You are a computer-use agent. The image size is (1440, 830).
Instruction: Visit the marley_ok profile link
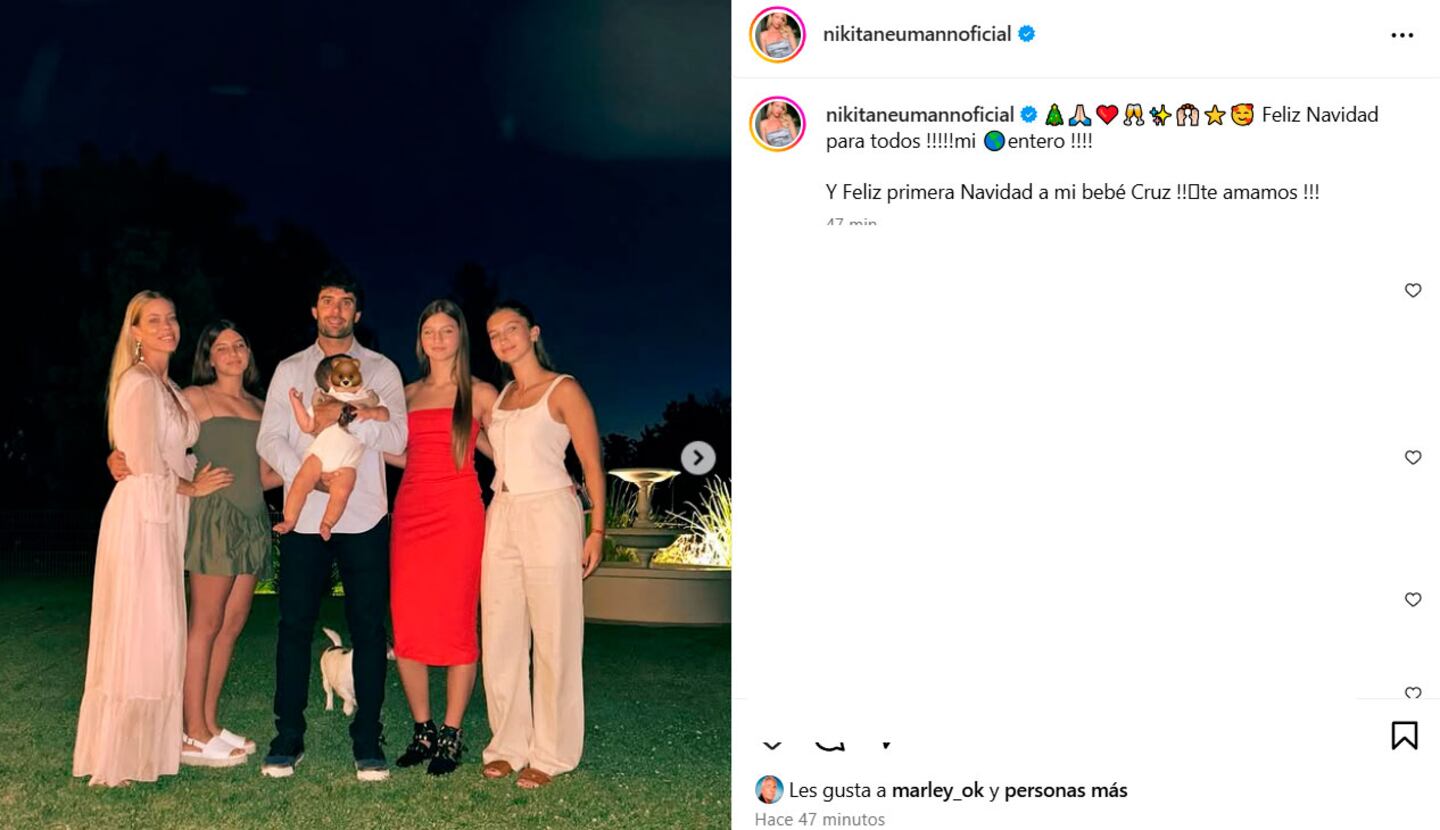point(938,790)
